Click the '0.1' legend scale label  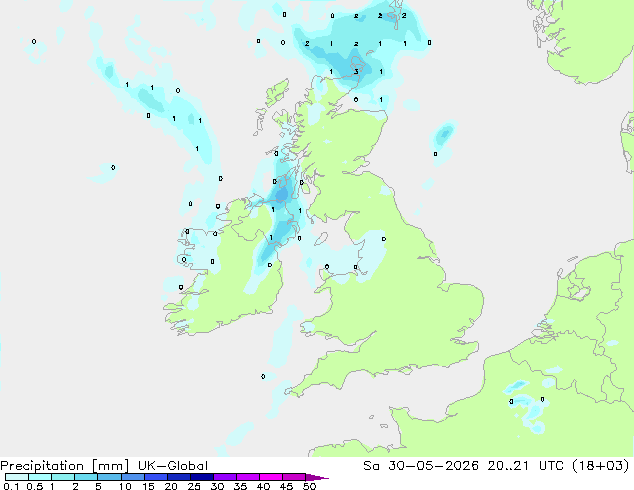coord(11,486)
